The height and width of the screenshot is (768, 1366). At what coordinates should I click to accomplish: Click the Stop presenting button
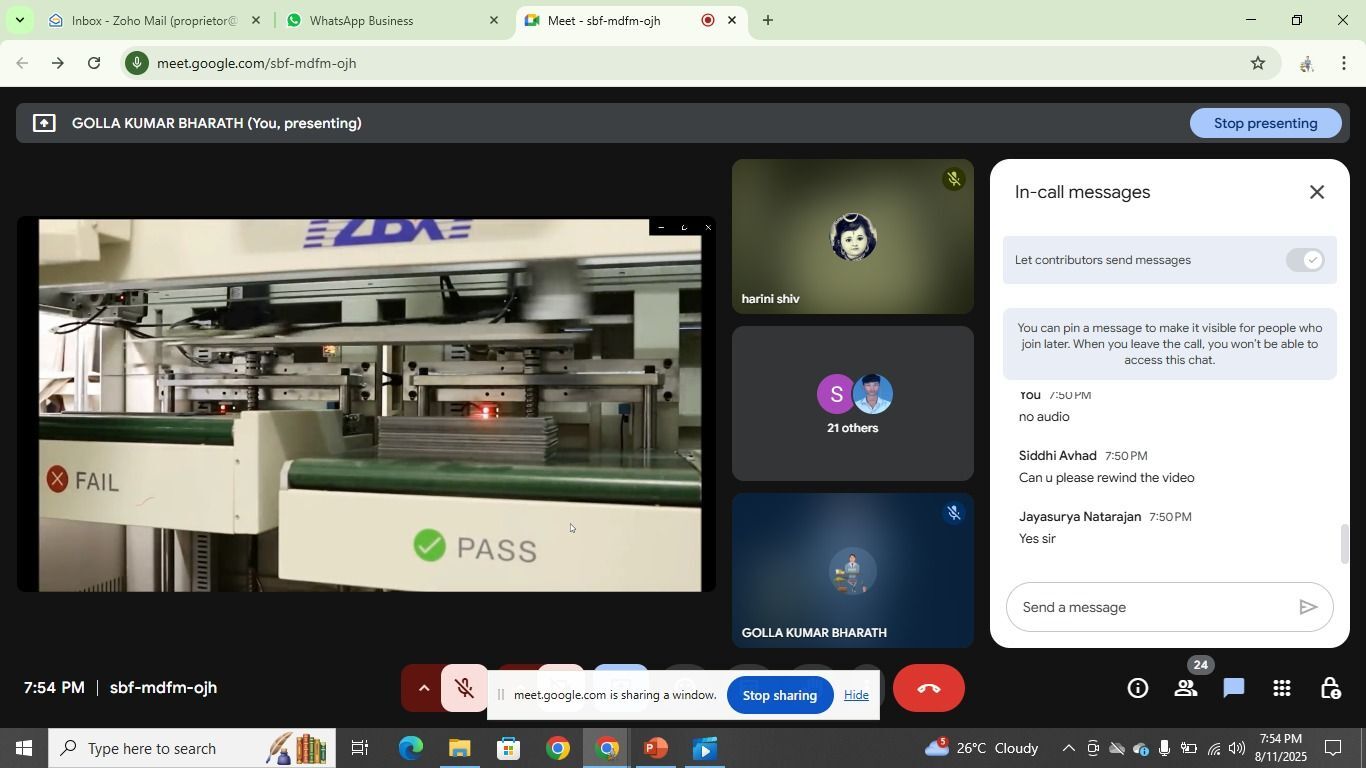(1265, 123)
